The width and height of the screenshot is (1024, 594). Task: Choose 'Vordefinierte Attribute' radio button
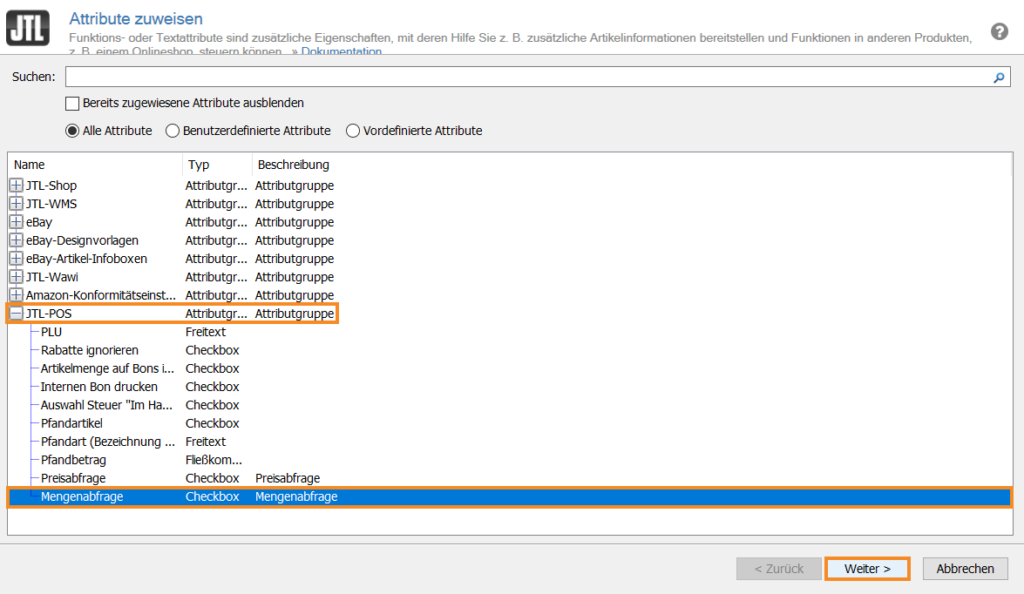pos(353,131)
